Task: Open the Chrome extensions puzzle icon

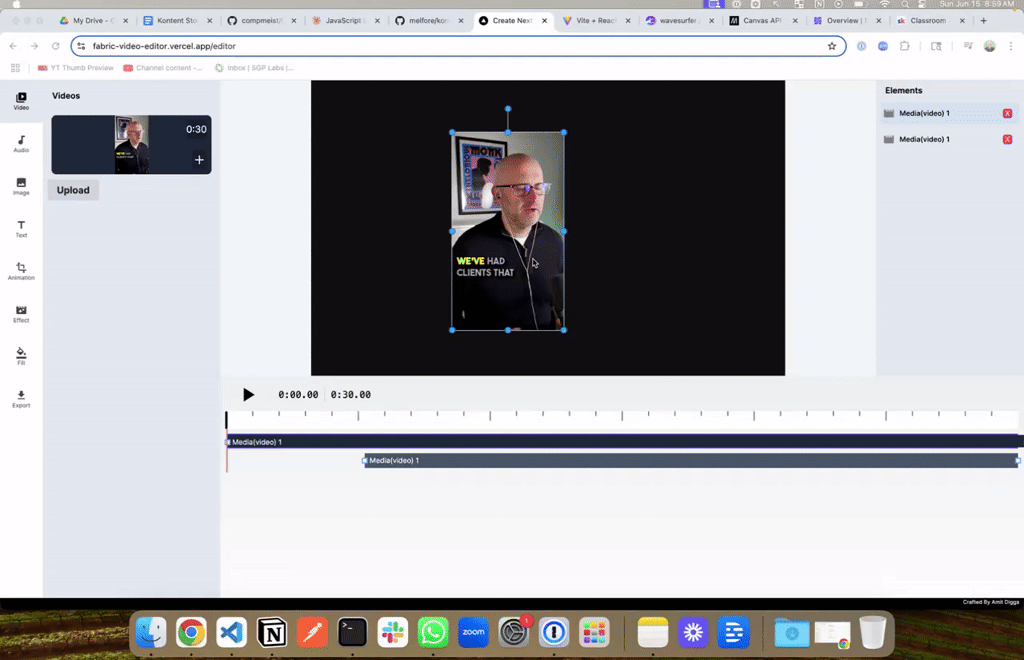Action: point(904,46)
